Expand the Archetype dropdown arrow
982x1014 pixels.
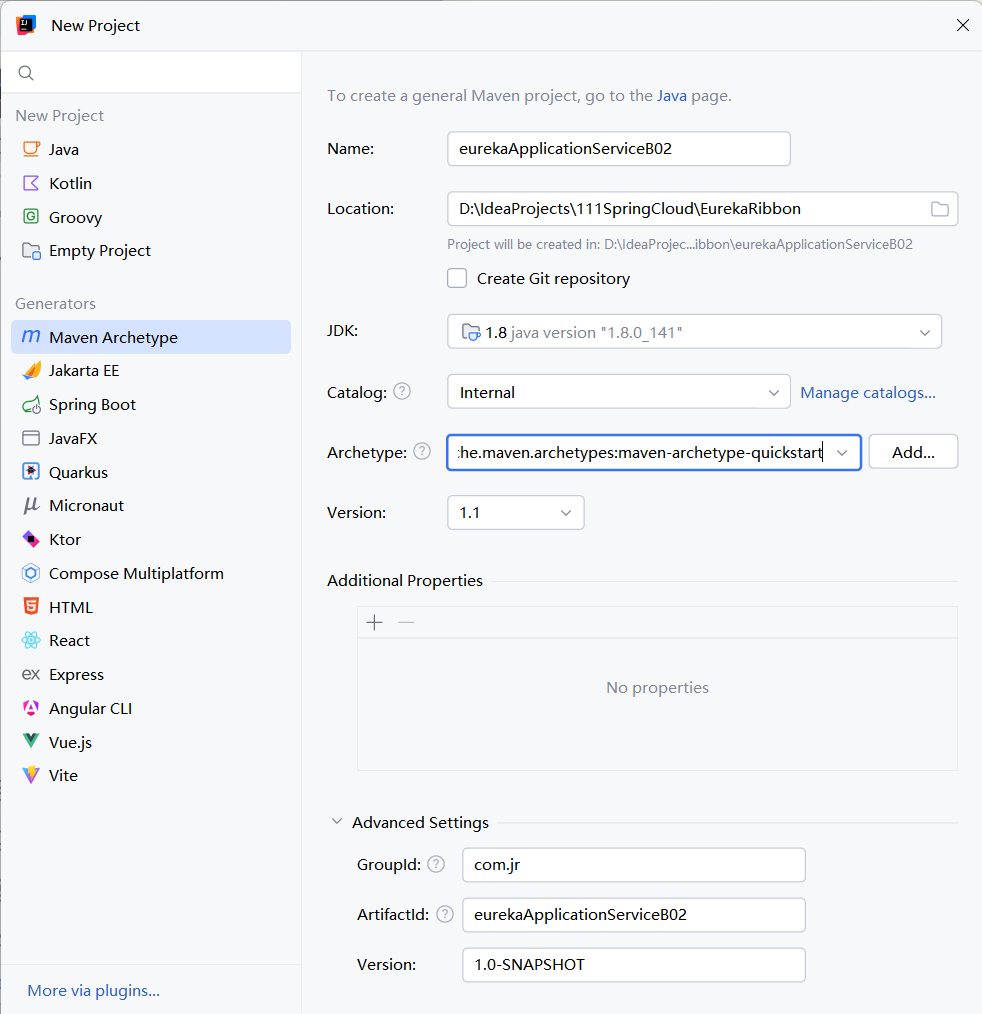842,453
